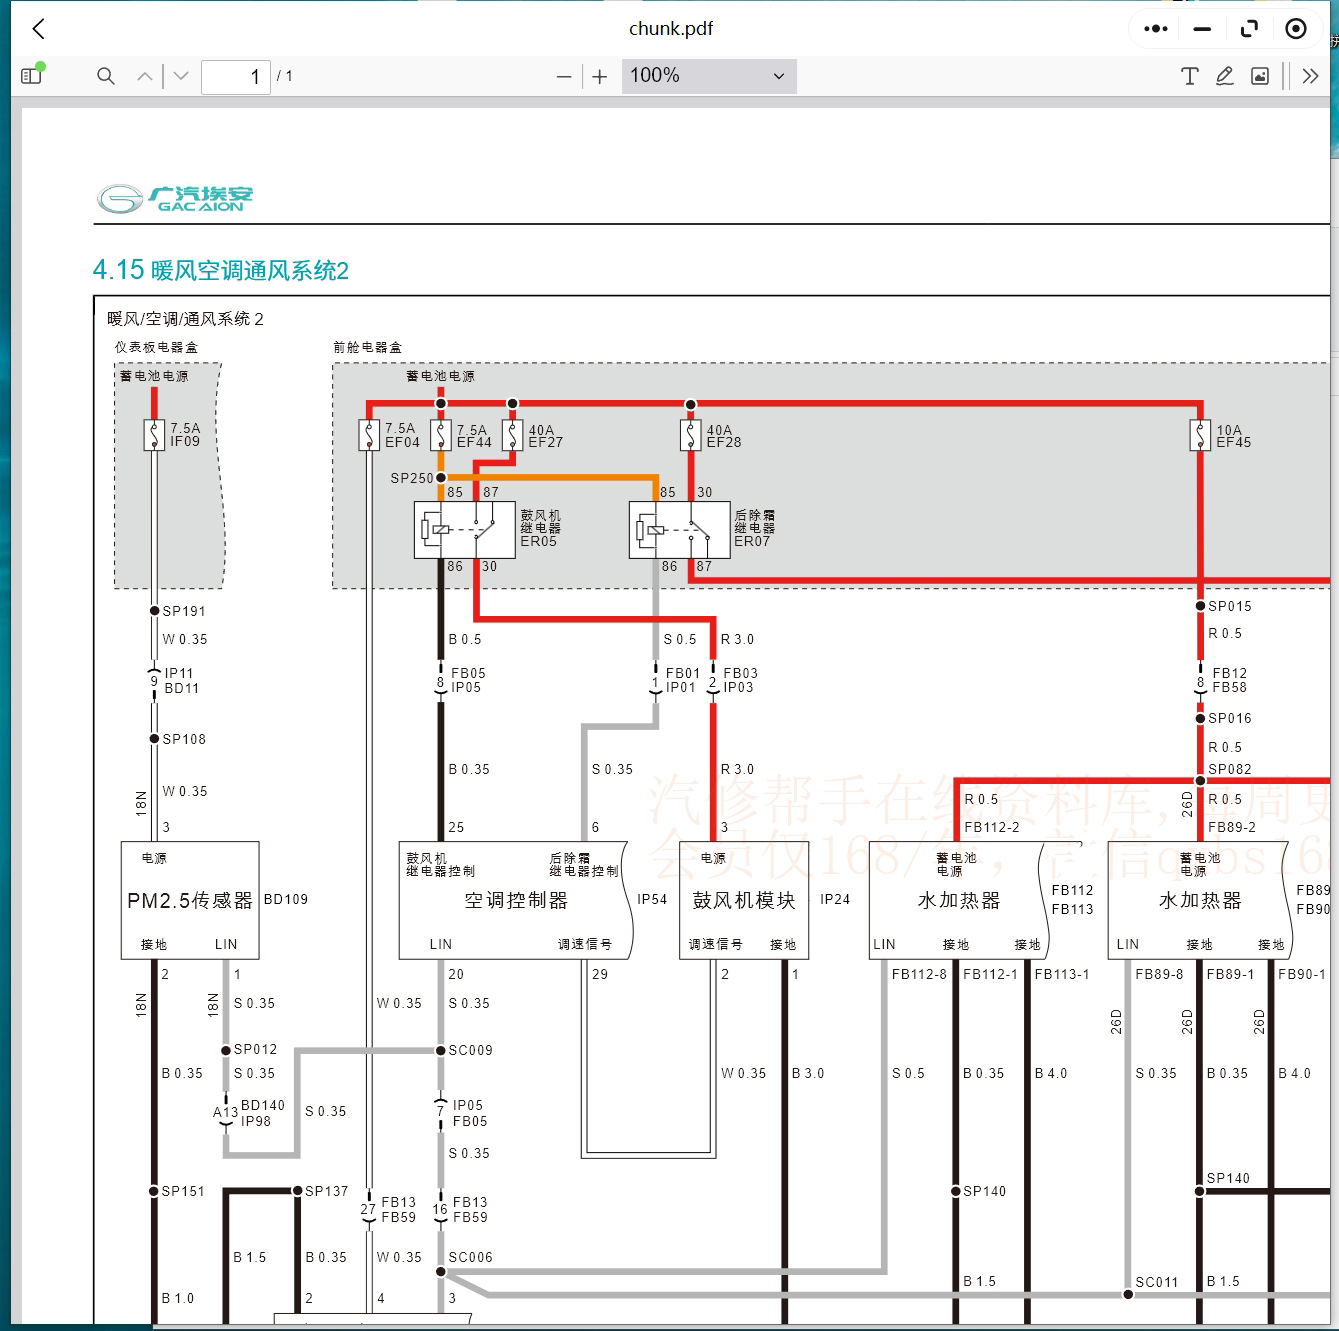Open the 100% zoom level dropdown
Viewport: 1339px width, 1331px height.
tap(708, 75)
